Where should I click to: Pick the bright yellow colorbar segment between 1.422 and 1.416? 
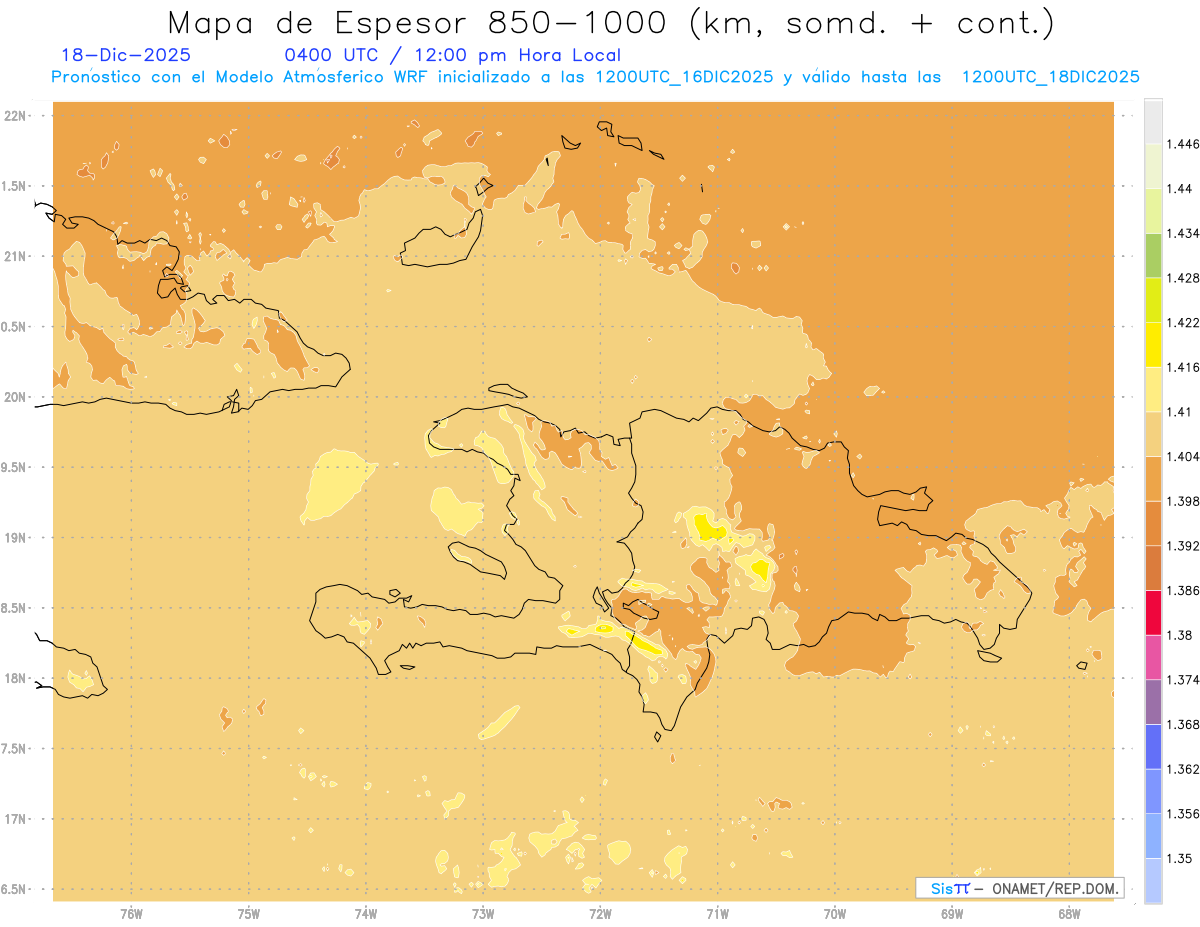tap(1153, 344)
